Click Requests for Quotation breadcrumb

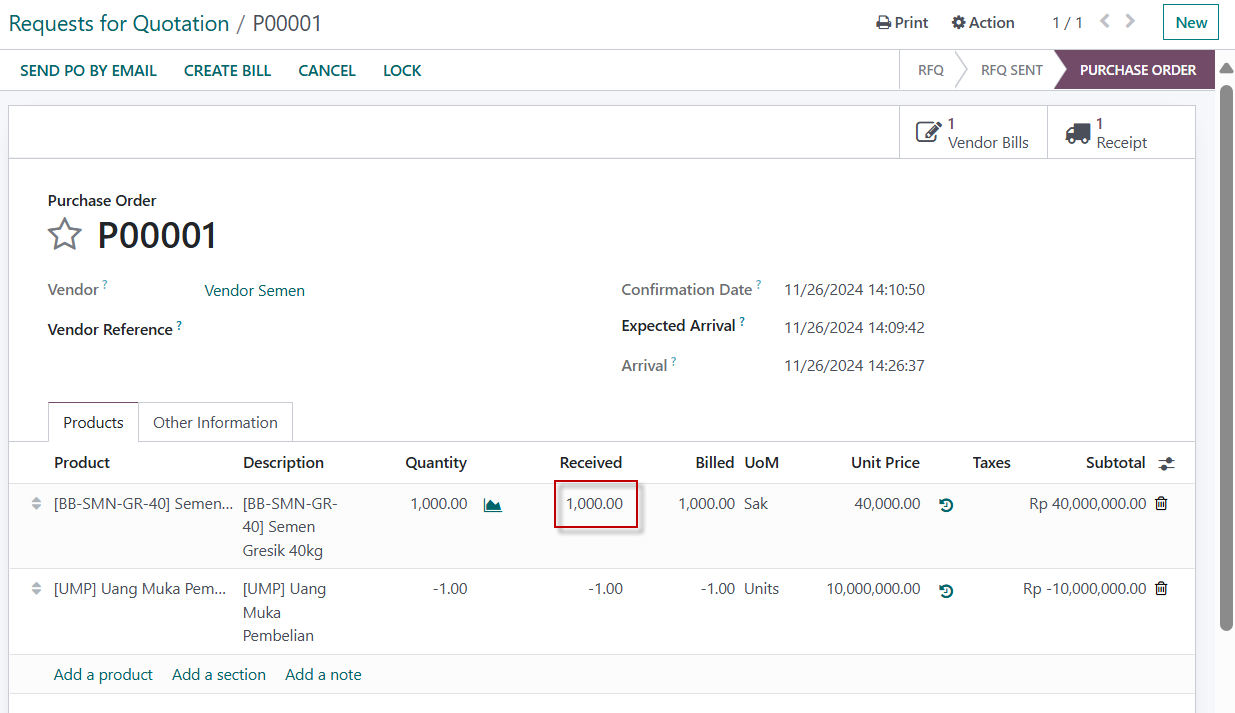pyautogui.click(x=119, y=23)
